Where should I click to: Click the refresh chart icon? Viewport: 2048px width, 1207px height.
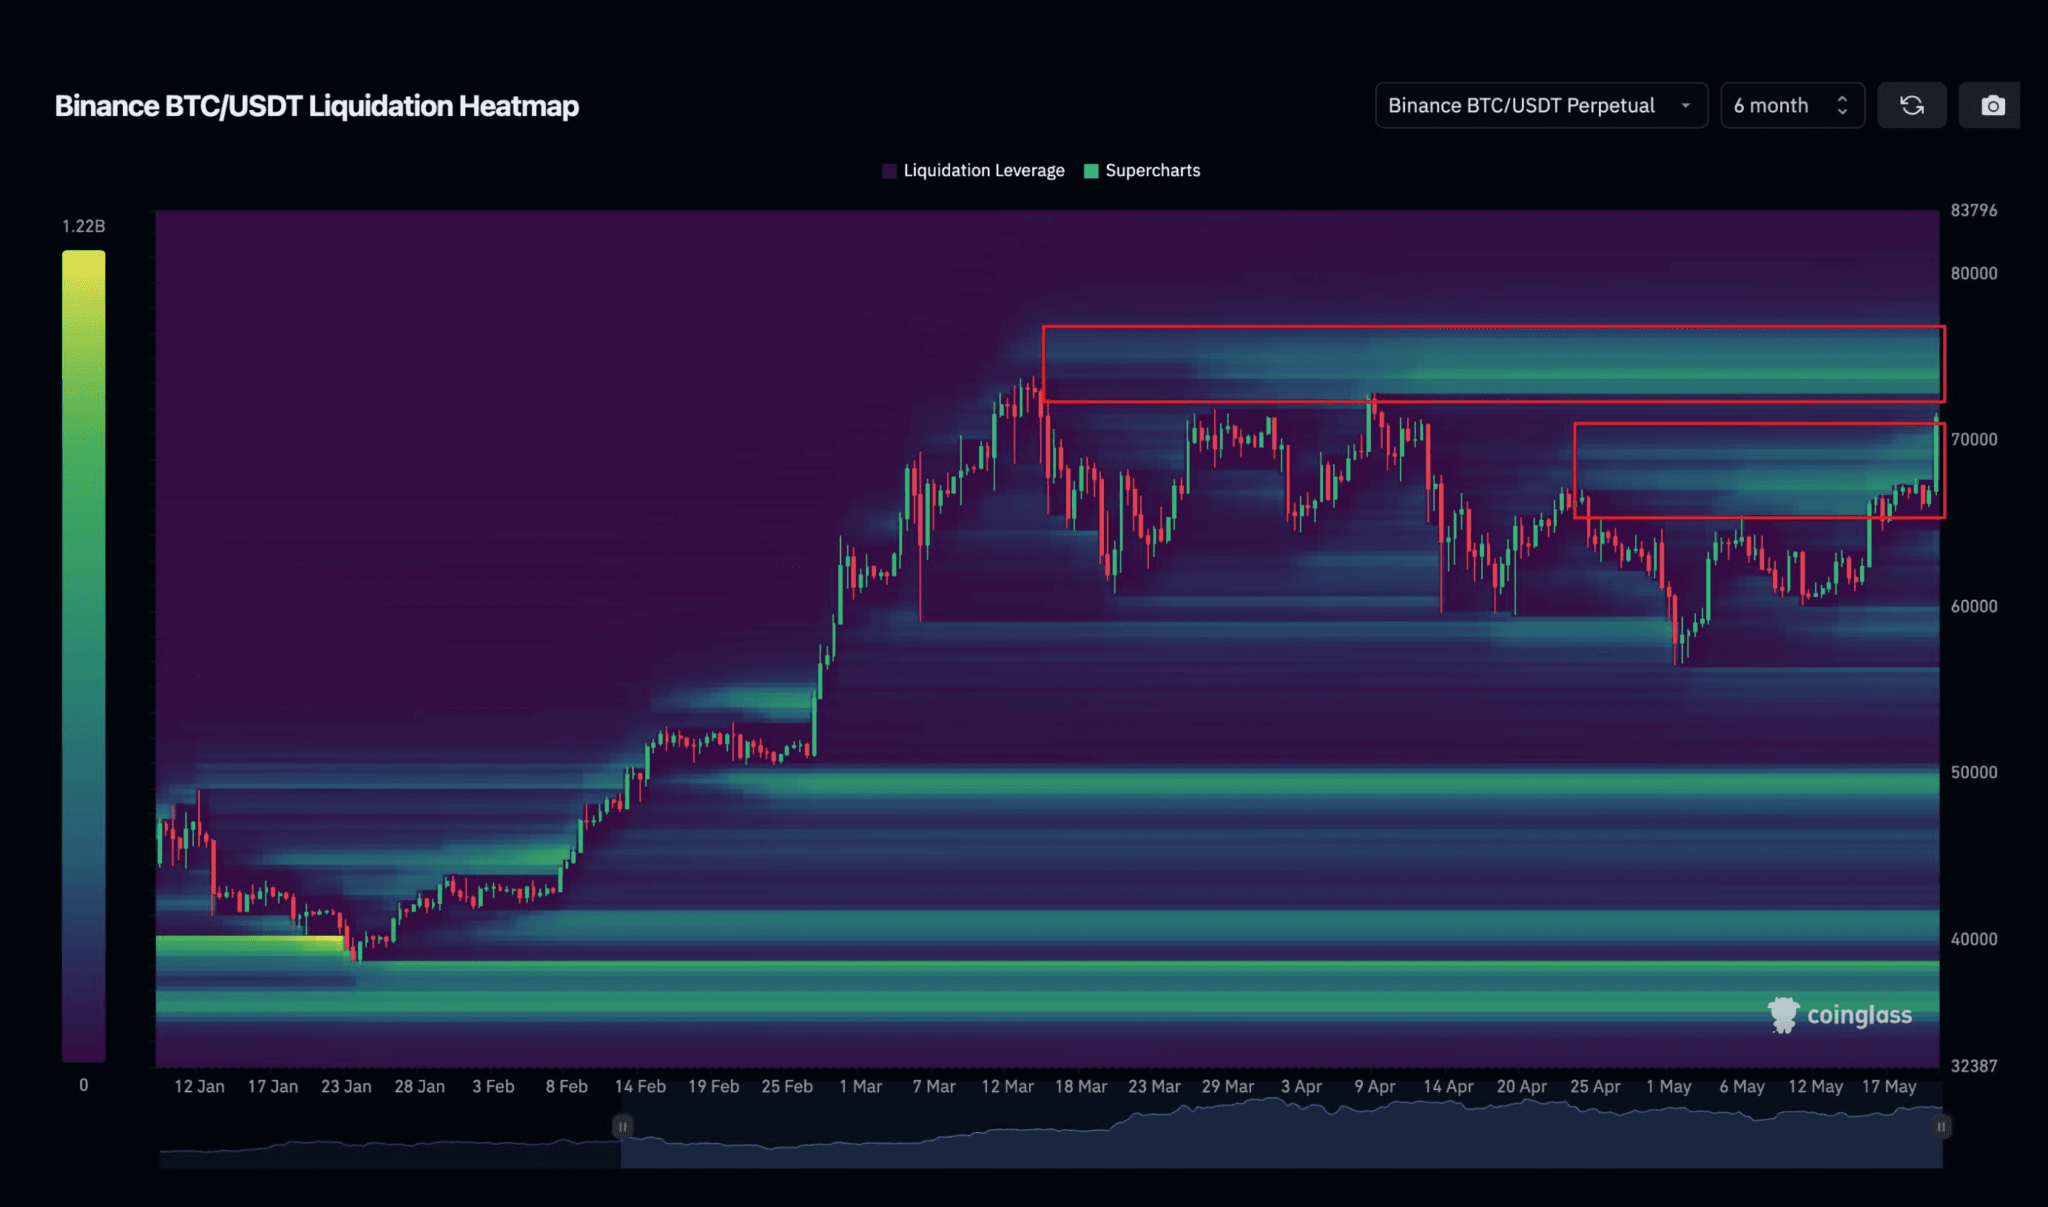(1911, 105)
